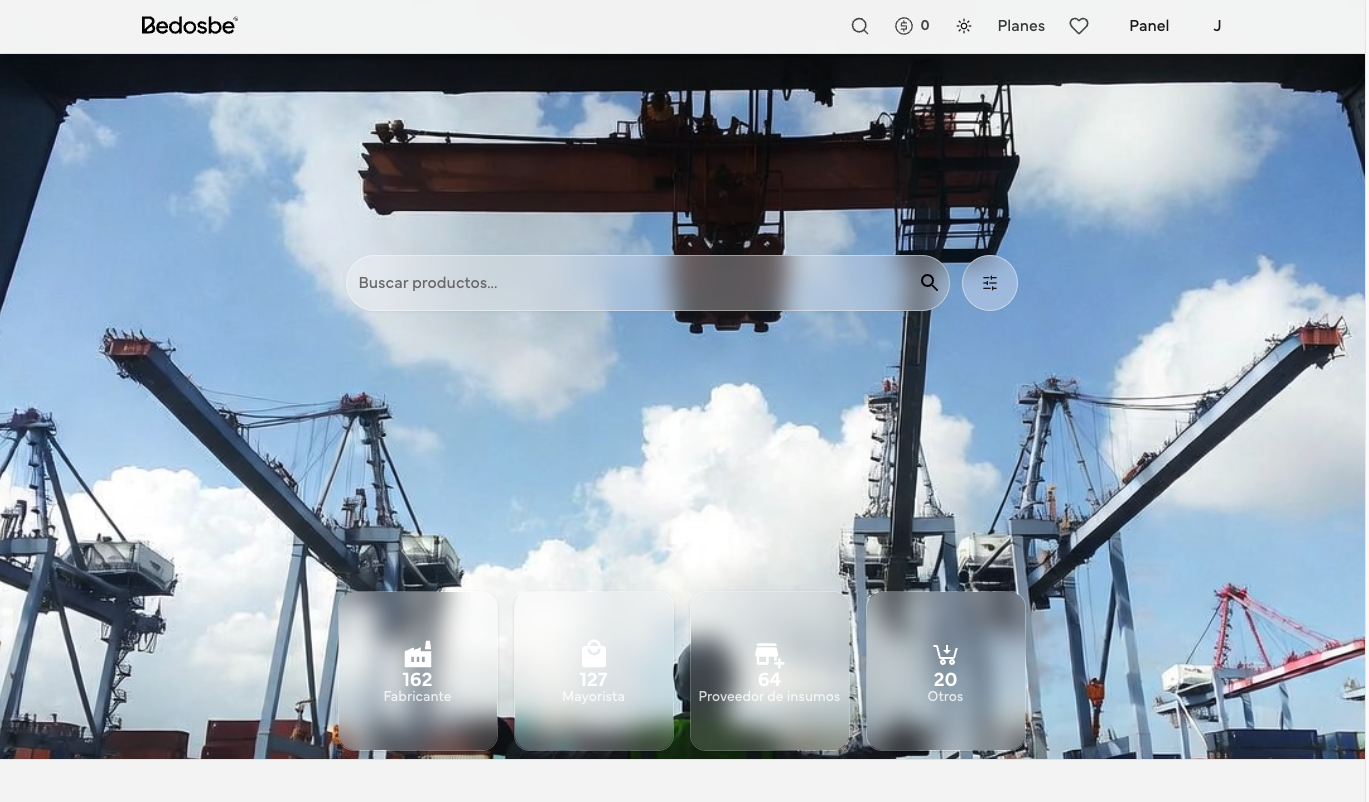Click the Bedosbe logo
Screen dimensions: 1369x802
[x=189, y=26]
